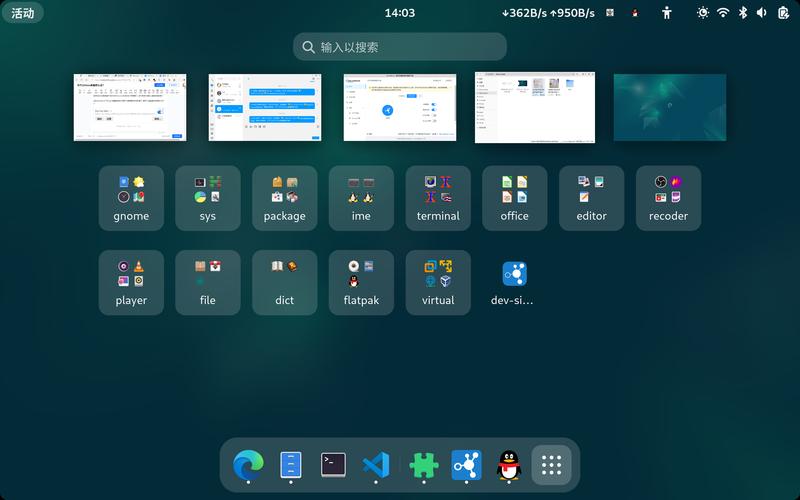Viewport: 800px width, 500px height.
Task: Switch to the settings window workspace thumbnail
Action: coord(399,107)
